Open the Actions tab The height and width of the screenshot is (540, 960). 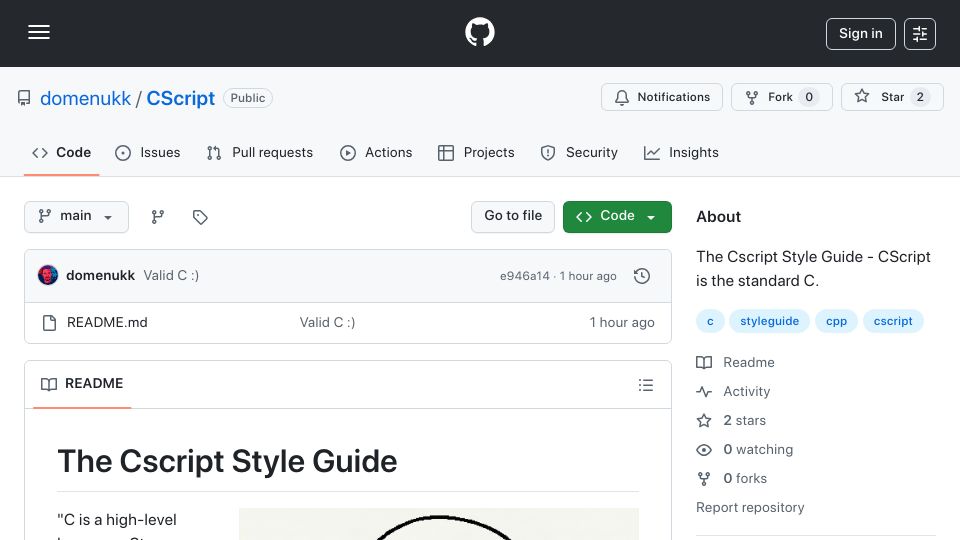(x=376, y=152)
